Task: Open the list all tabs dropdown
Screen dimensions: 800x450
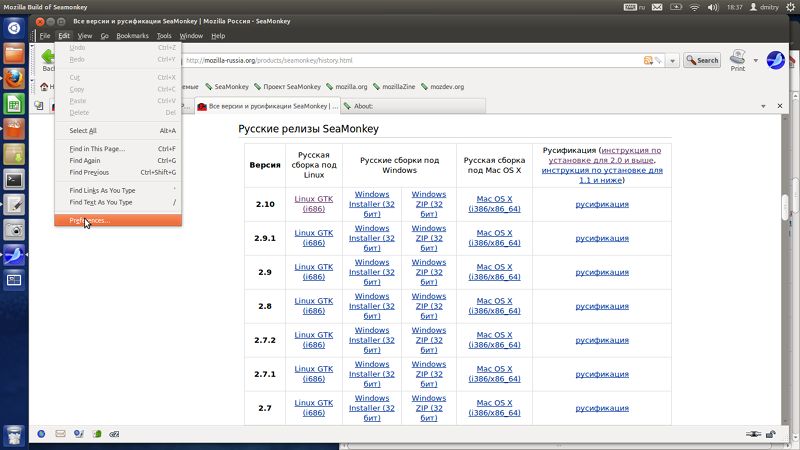Action: tap(763, 106)
